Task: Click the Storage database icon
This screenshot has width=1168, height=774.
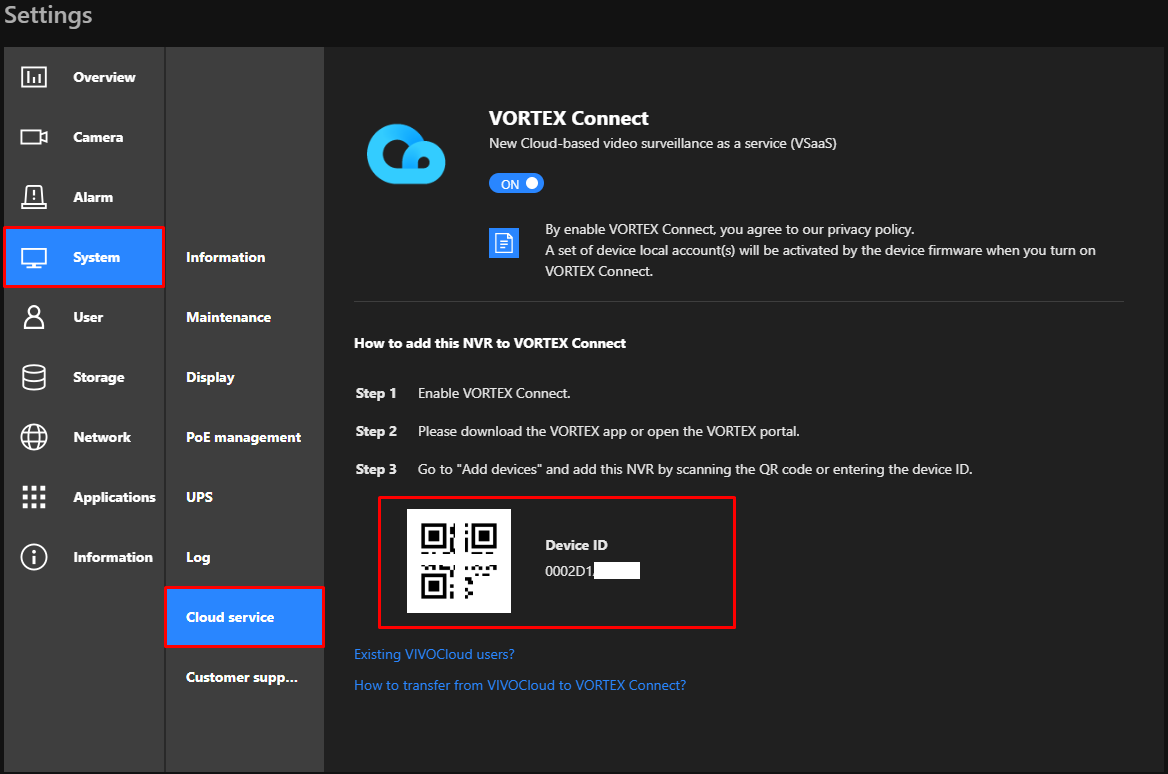Action: [33, 377]
